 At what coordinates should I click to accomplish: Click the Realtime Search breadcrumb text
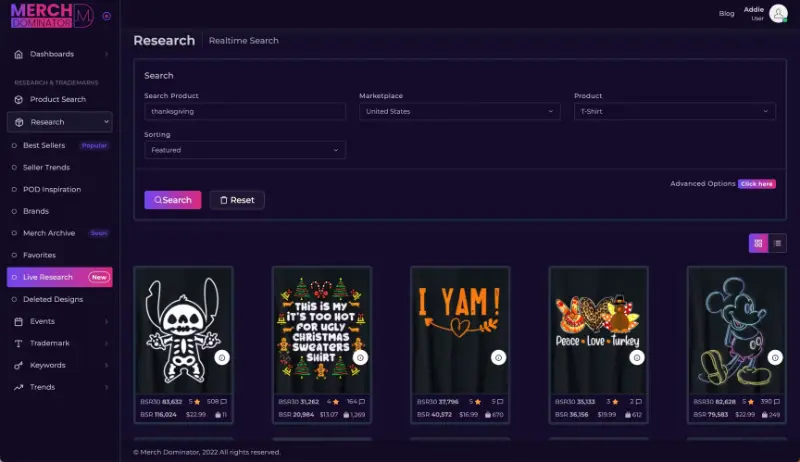pos(243,41)
